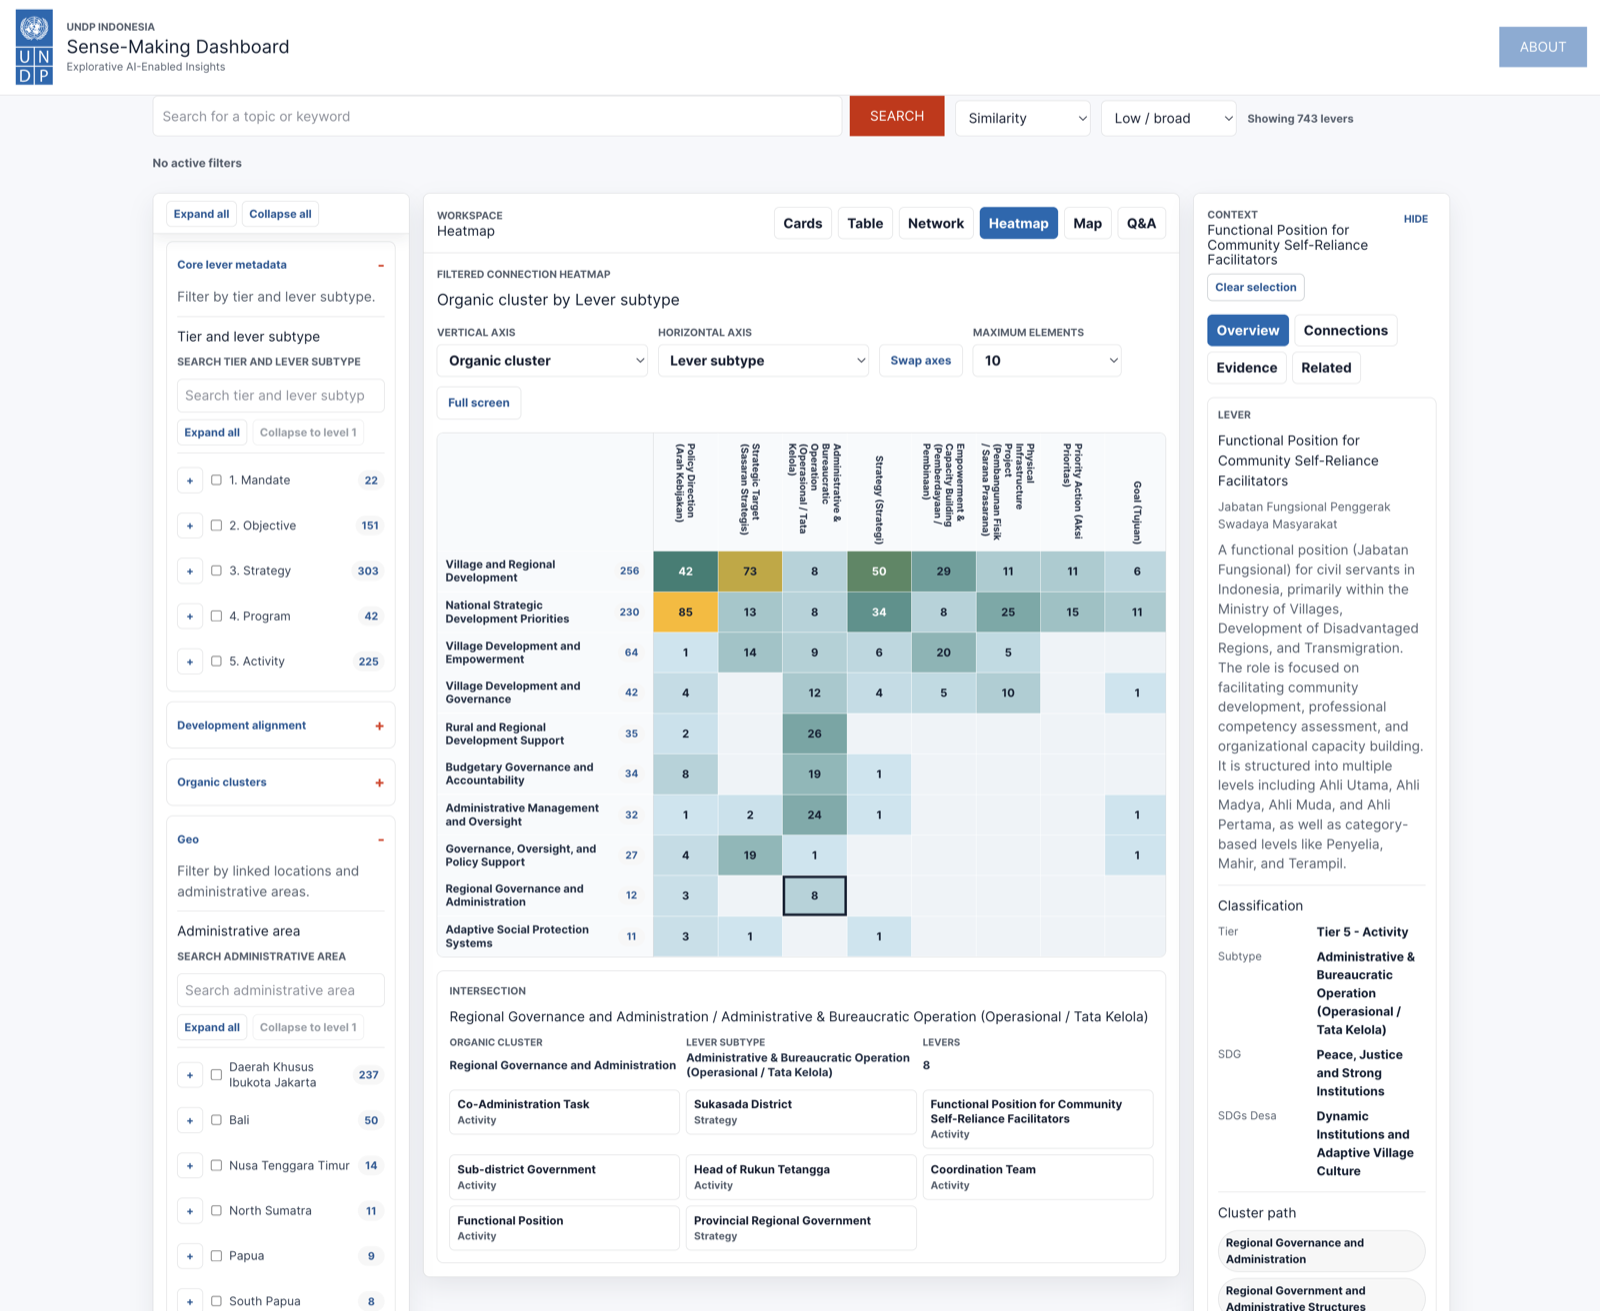1600x1311 pixels.
Task: Click the Clear selection button
Action: pyautogui.click(x=1256, y=287)
